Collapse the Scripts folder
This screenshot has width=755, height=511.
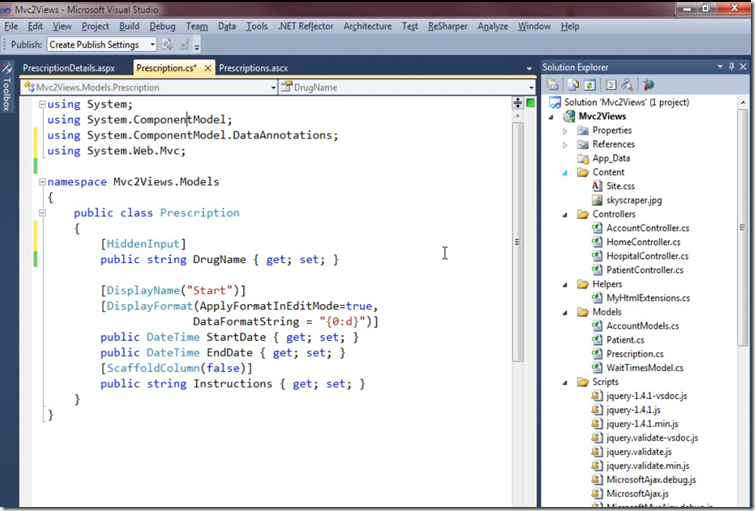coord(565,382)
